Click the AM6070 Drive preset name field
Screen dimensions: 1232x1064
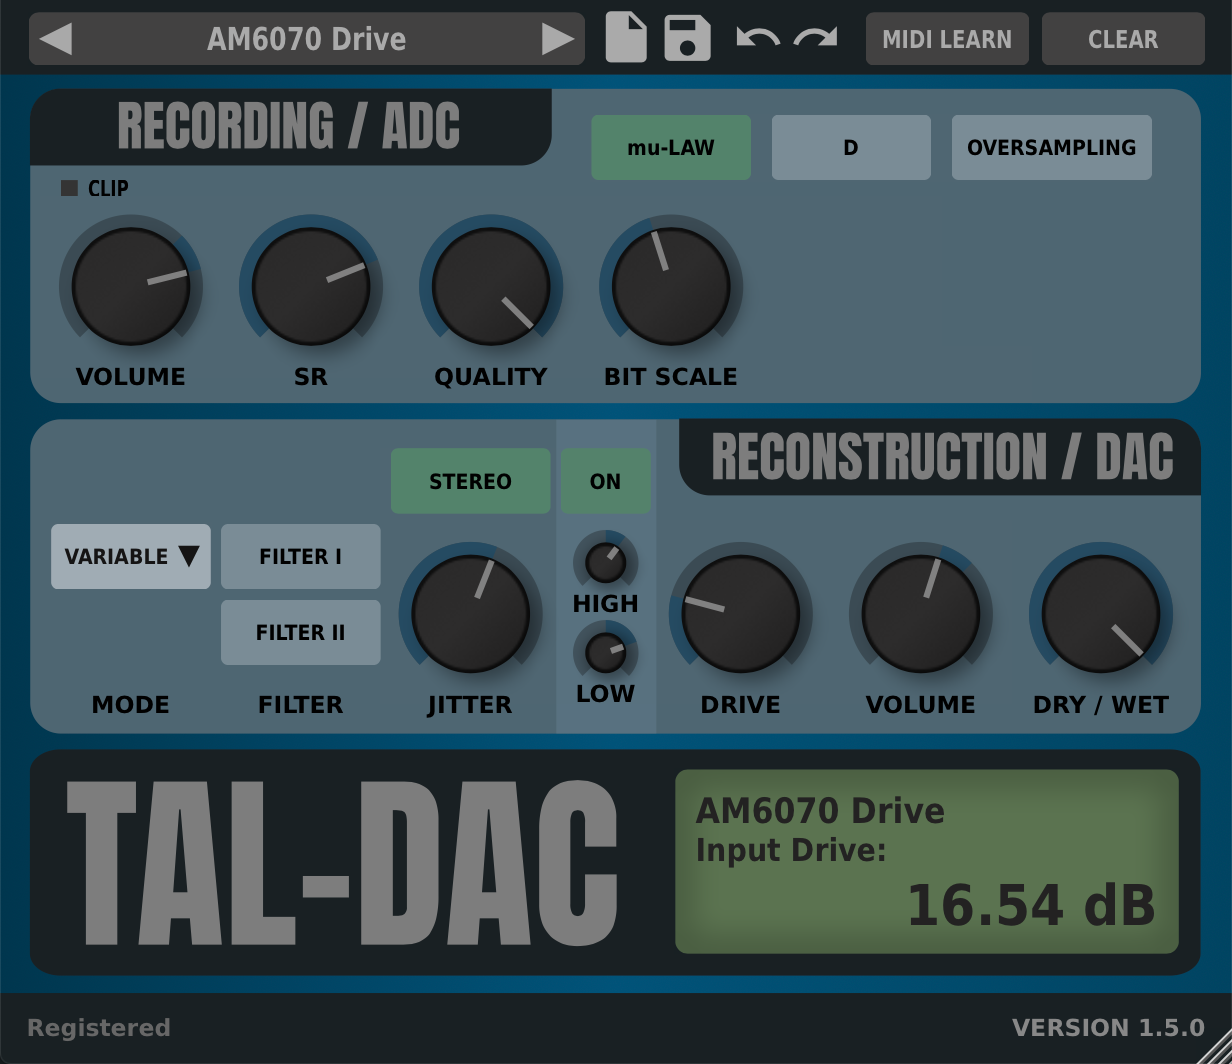[x=306, y=38]
